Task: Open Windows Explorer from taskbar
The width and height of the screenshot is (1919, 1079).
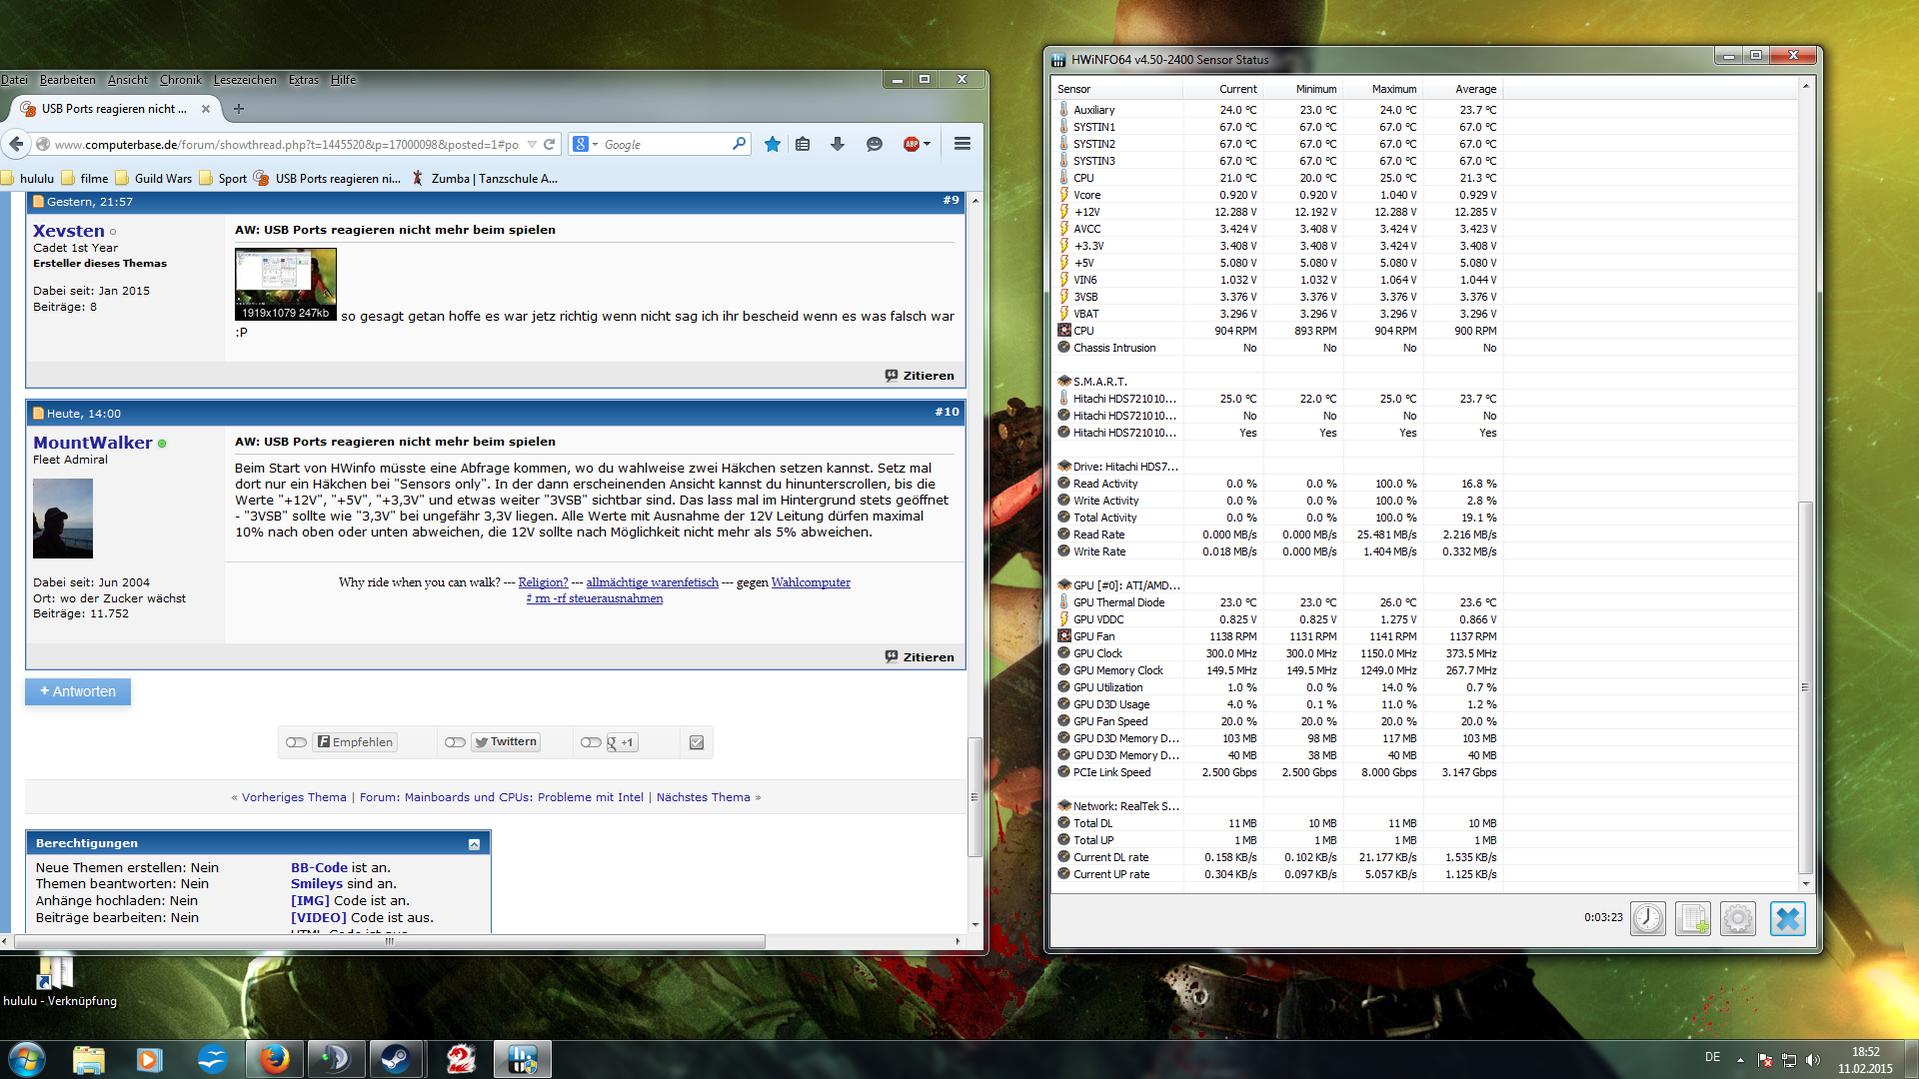Action: [88, 1059]
